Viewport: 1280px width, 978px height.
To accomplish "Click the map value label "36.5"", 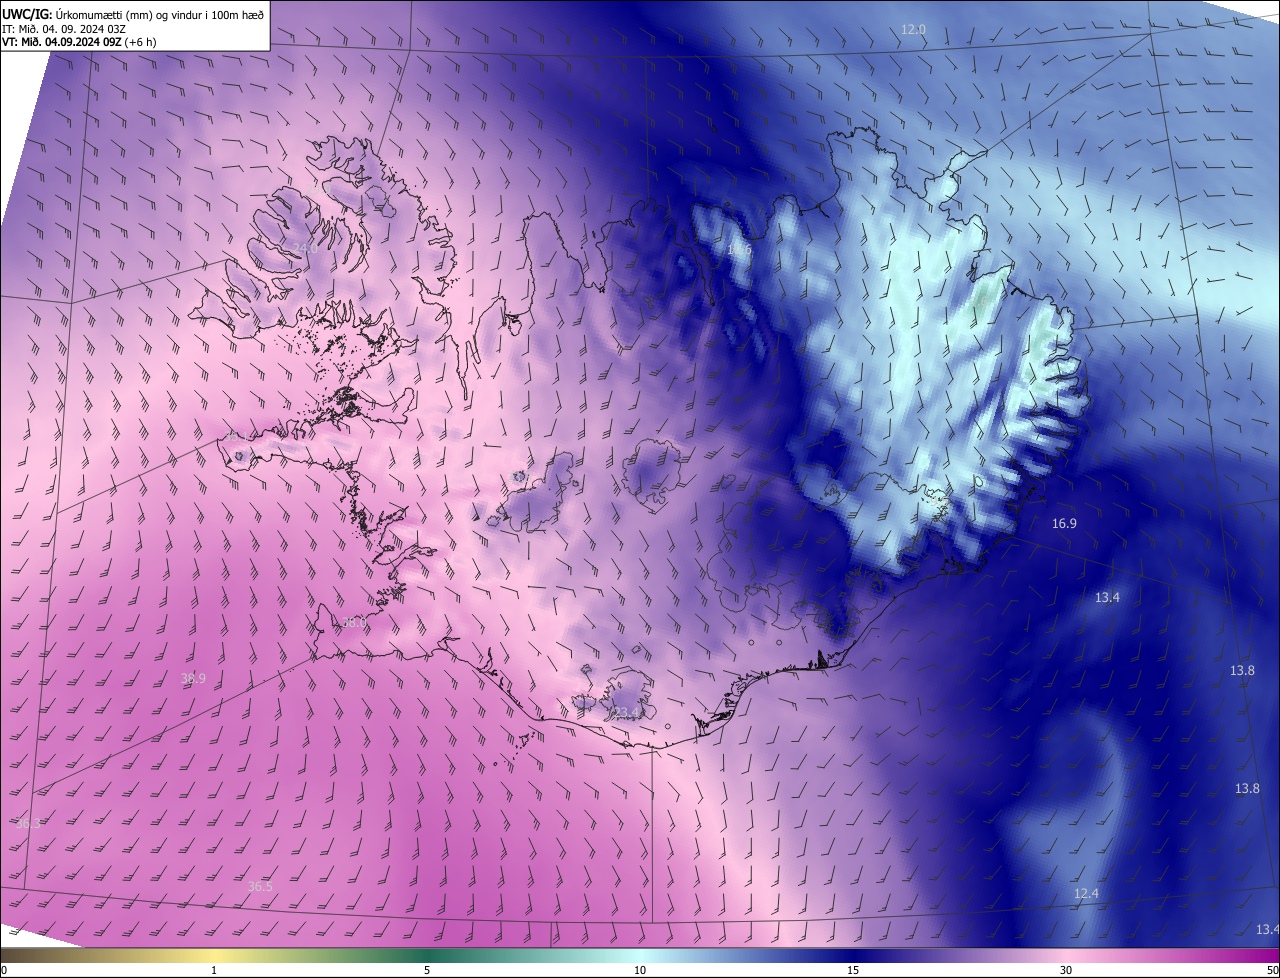I will pos(260,886).
